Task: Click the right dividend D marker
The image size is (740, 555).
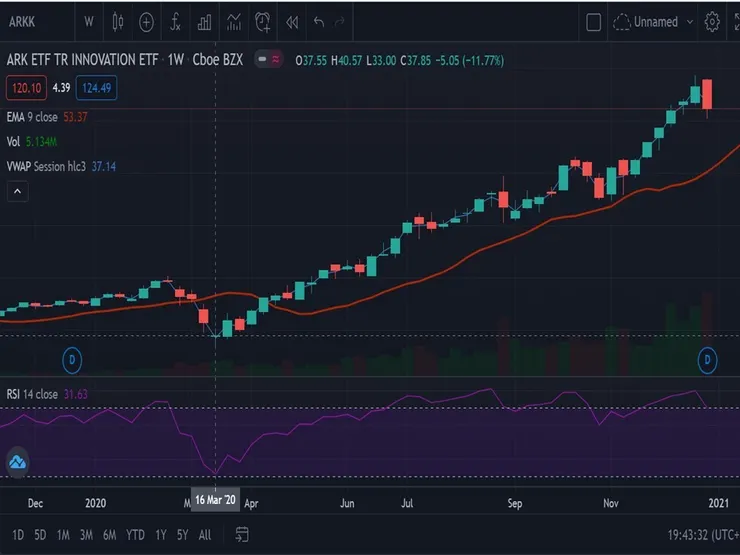Action: [x=707, y=360]
